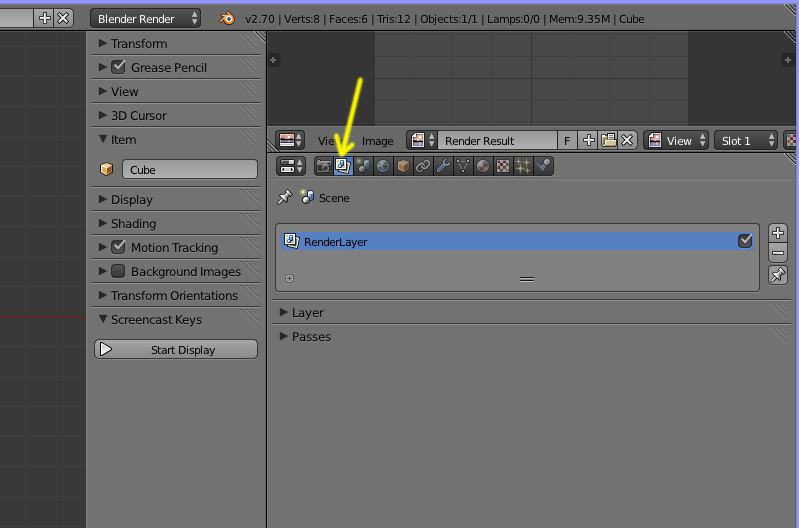The width and height of the screenshot is (799, 528).
Task: Add new image with plus button
Action: [589, 140]
